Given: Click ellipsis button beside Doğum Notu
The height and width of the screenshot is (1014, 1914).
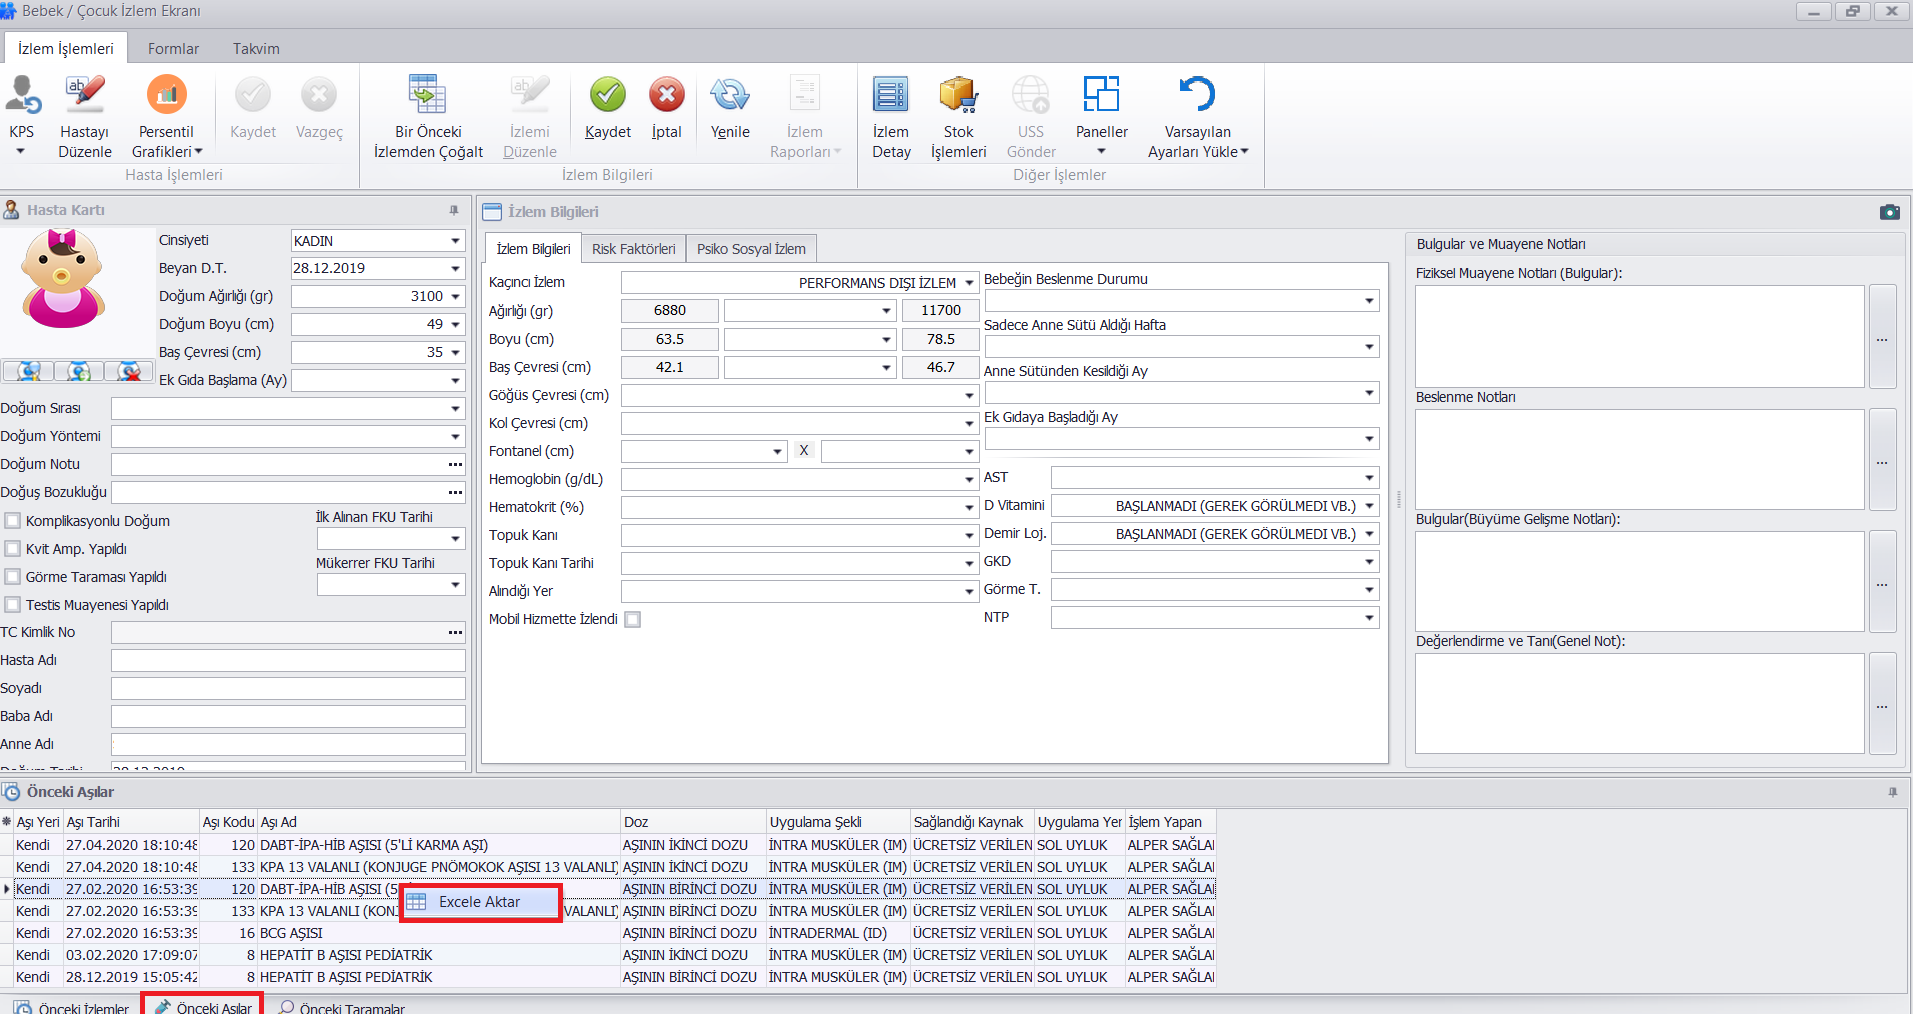Looking at the screenshot, I should coord(455,465).
